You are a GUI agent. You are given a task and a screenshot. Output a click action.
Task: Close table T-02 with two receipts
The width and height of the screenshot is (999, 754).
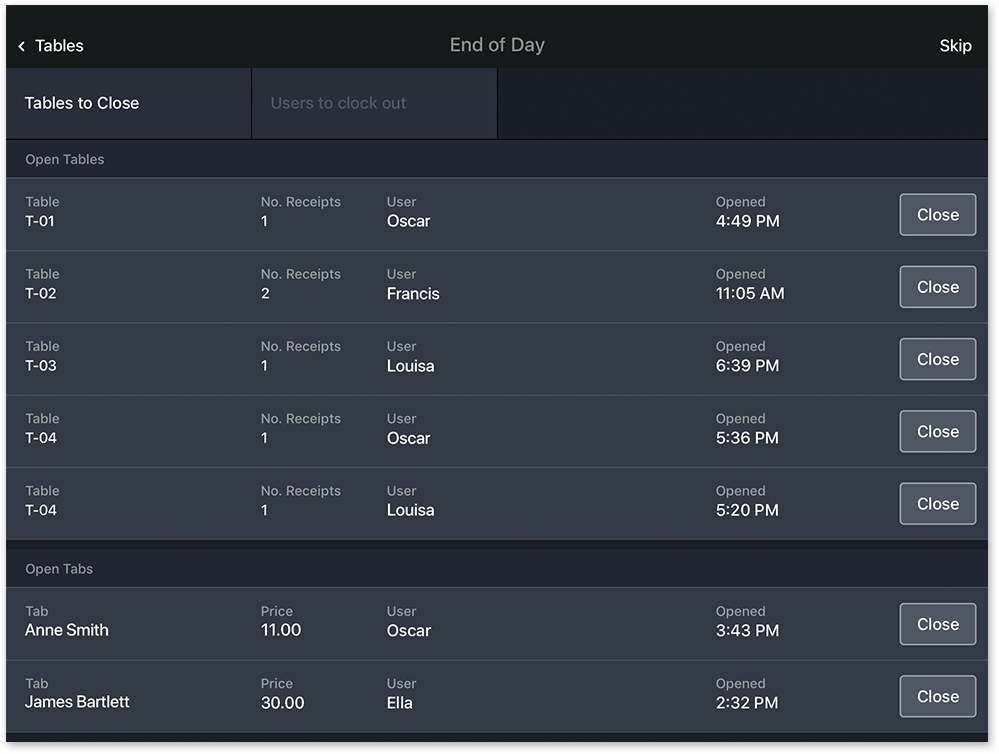pos(937,287)
